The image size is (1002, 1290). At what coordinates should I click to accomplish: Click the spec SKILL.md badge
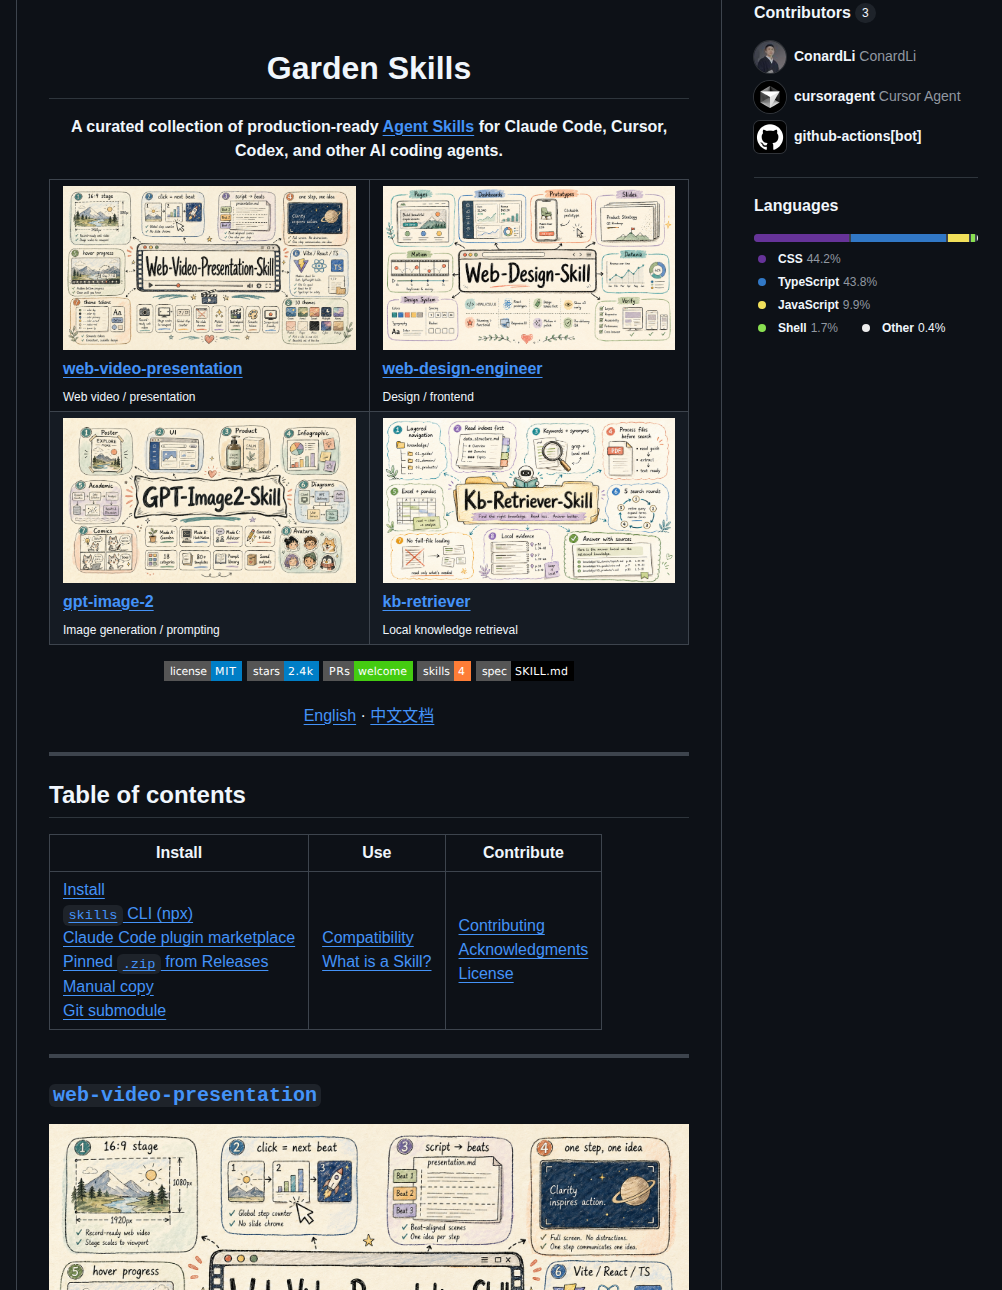tap(525, 671)
